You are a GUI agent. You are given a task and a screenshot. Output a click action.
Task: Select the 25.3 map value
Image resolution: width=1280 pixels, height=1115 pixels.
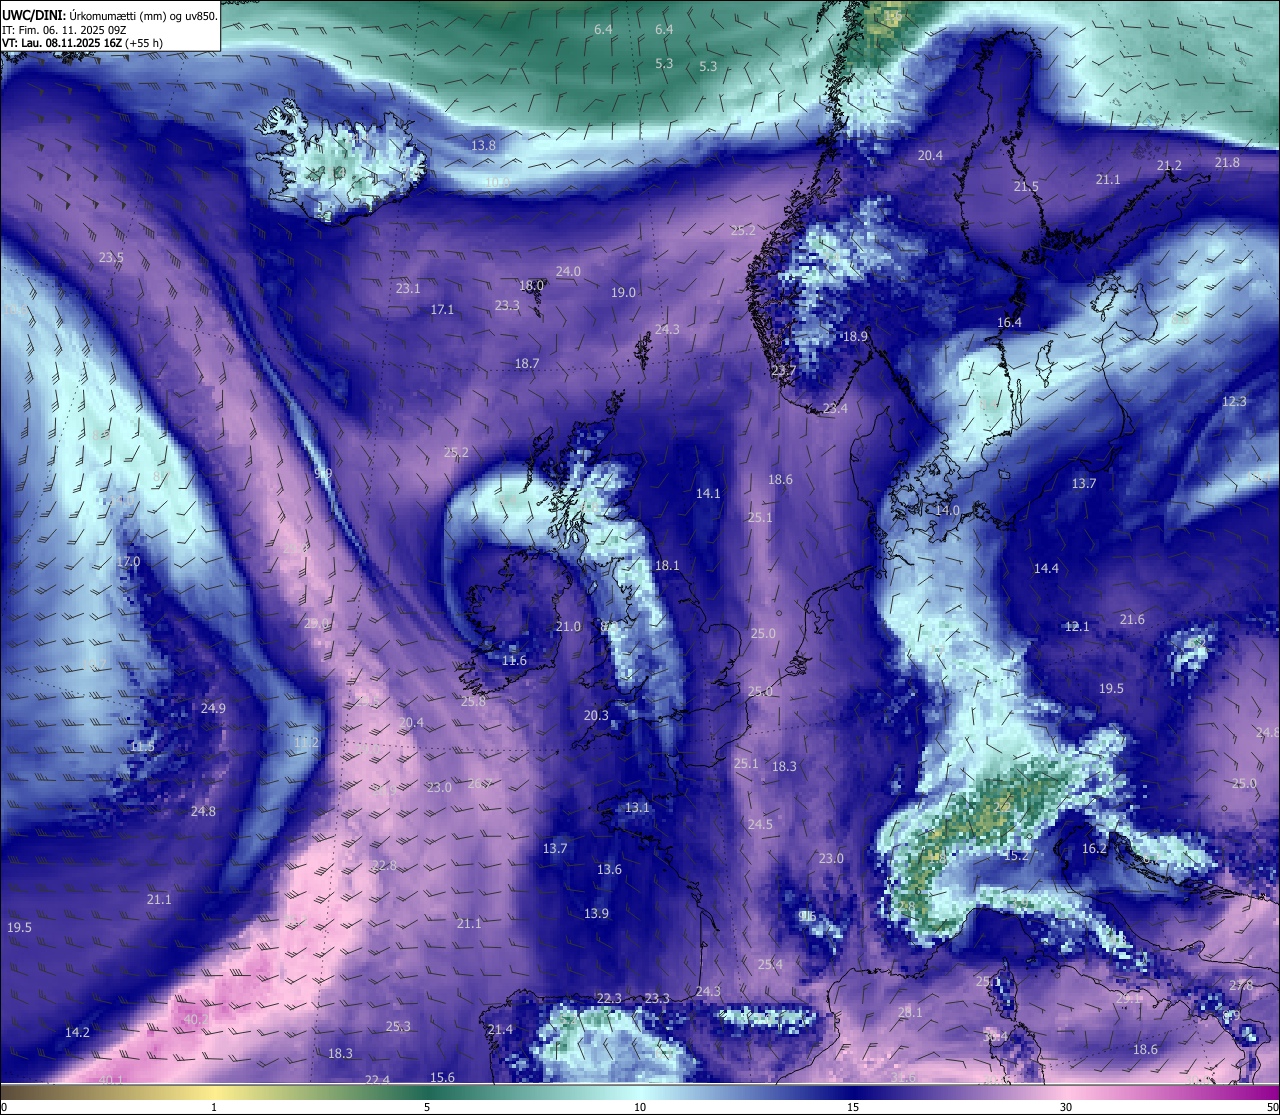[398, 1026]
